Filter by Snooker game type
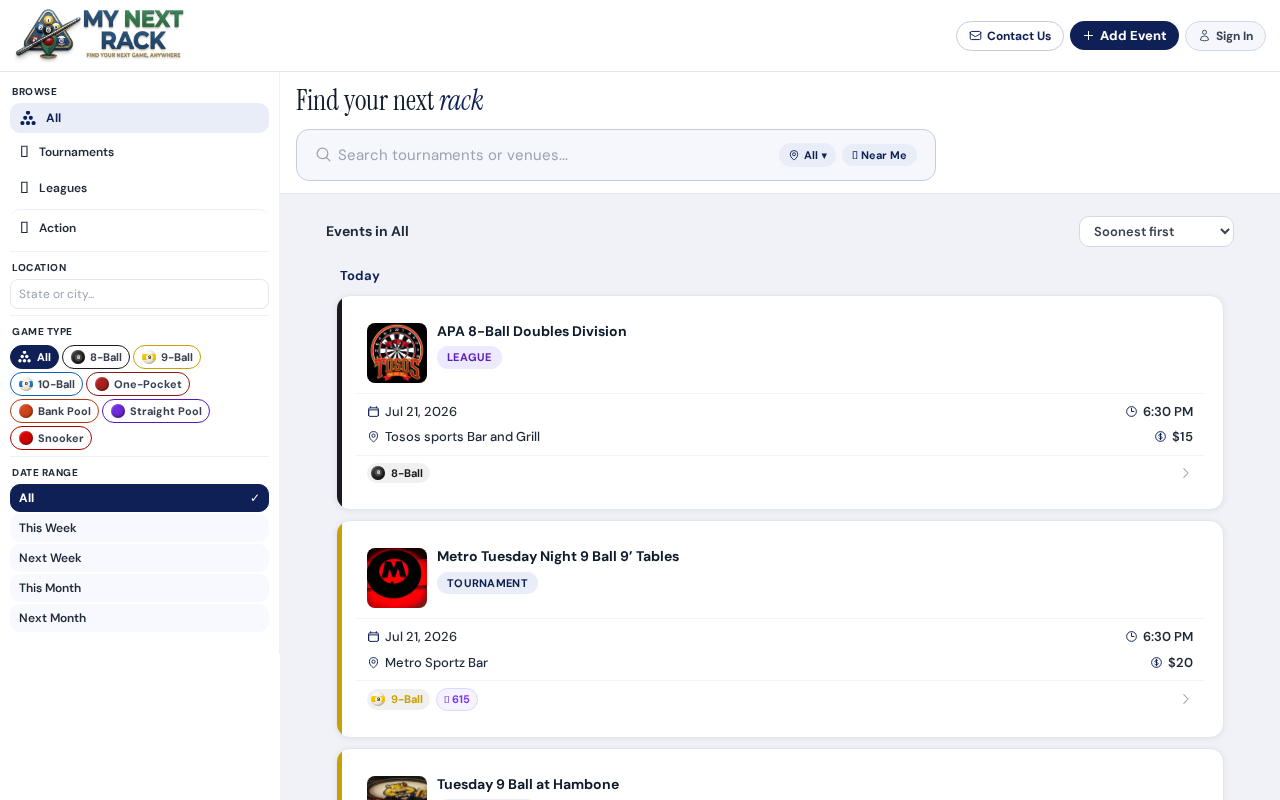 pos(51,438)
